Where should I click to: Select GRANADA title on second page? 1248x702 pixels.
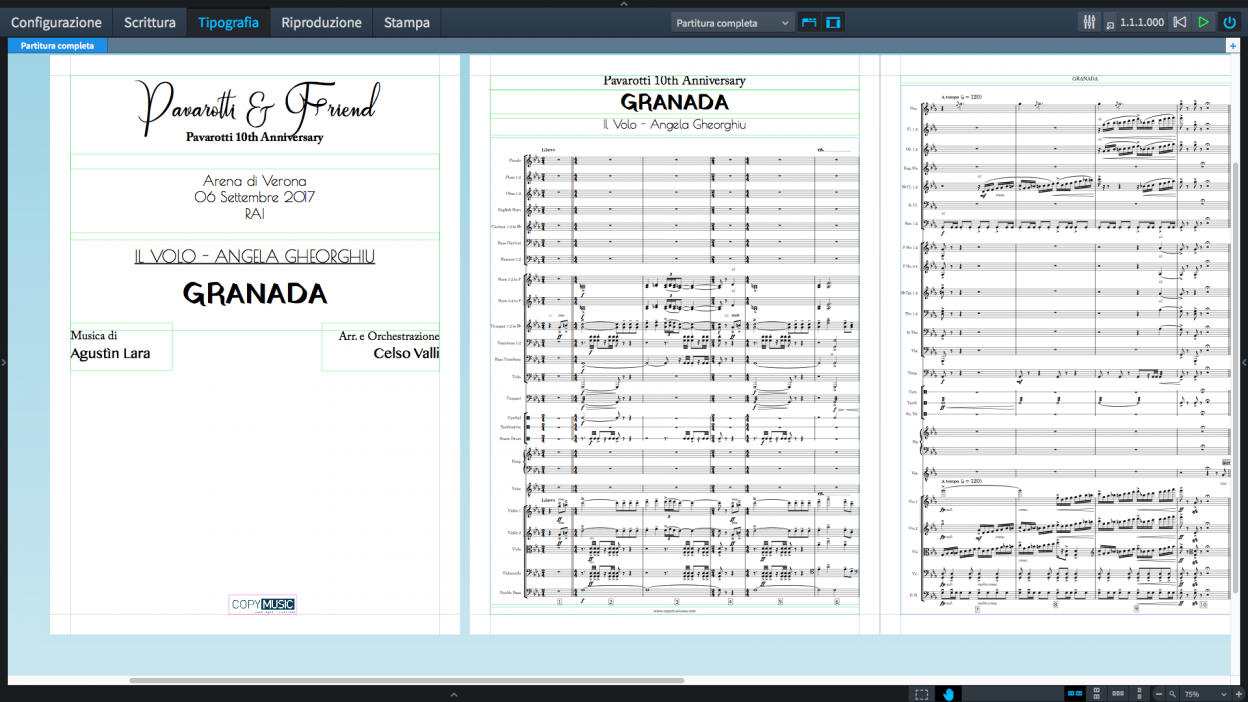675,102
